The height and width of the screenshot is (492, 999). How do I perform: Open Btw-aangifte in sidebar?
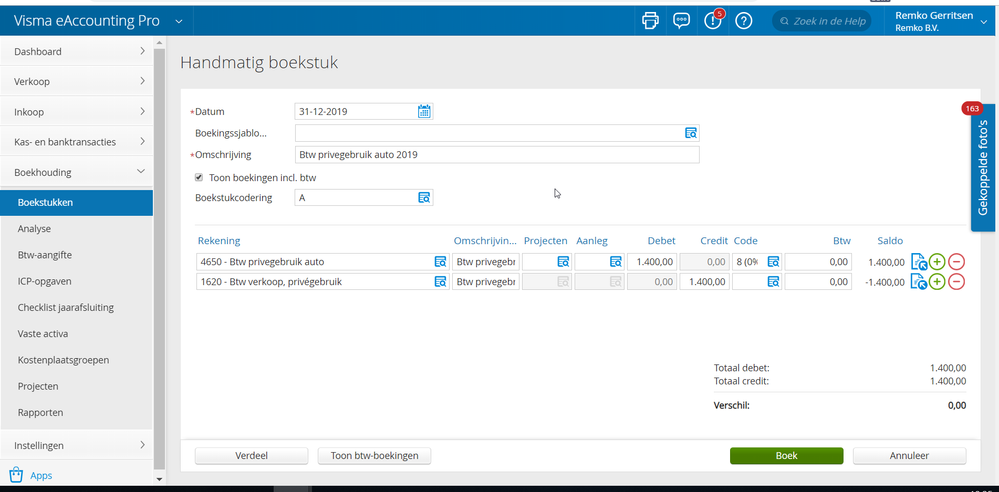coord(45,255)
